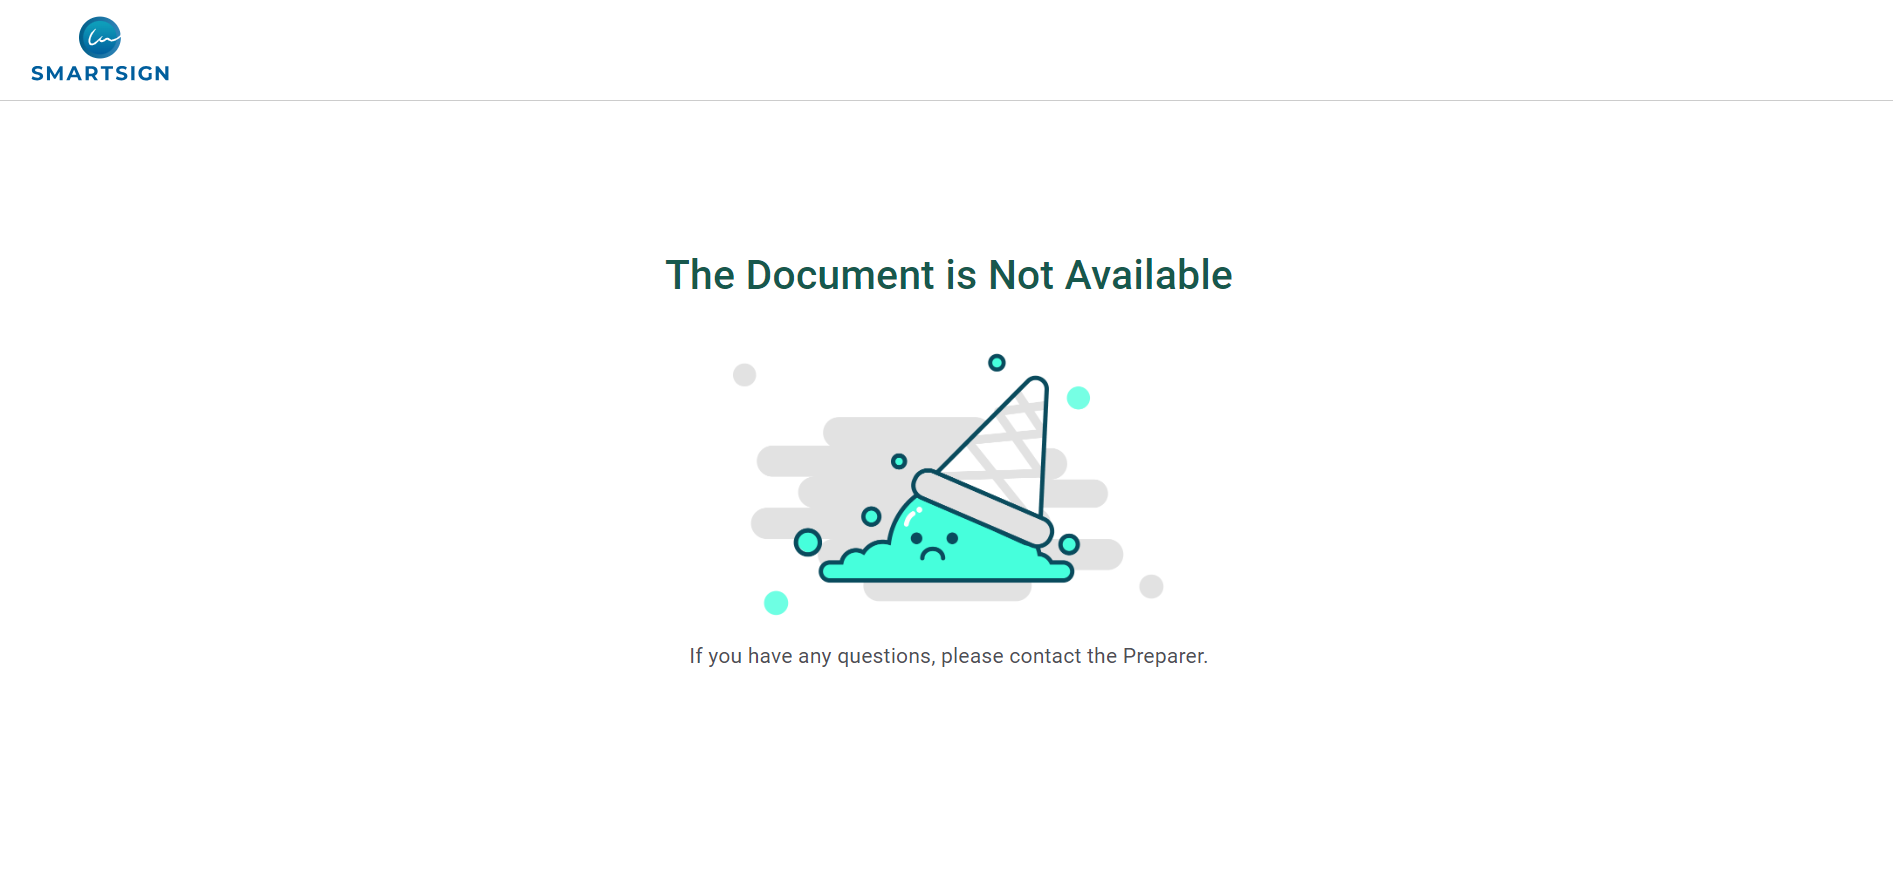Click the contact the Preparer message text
This screenshot has height=872, width=1893.
pos(948,656)
